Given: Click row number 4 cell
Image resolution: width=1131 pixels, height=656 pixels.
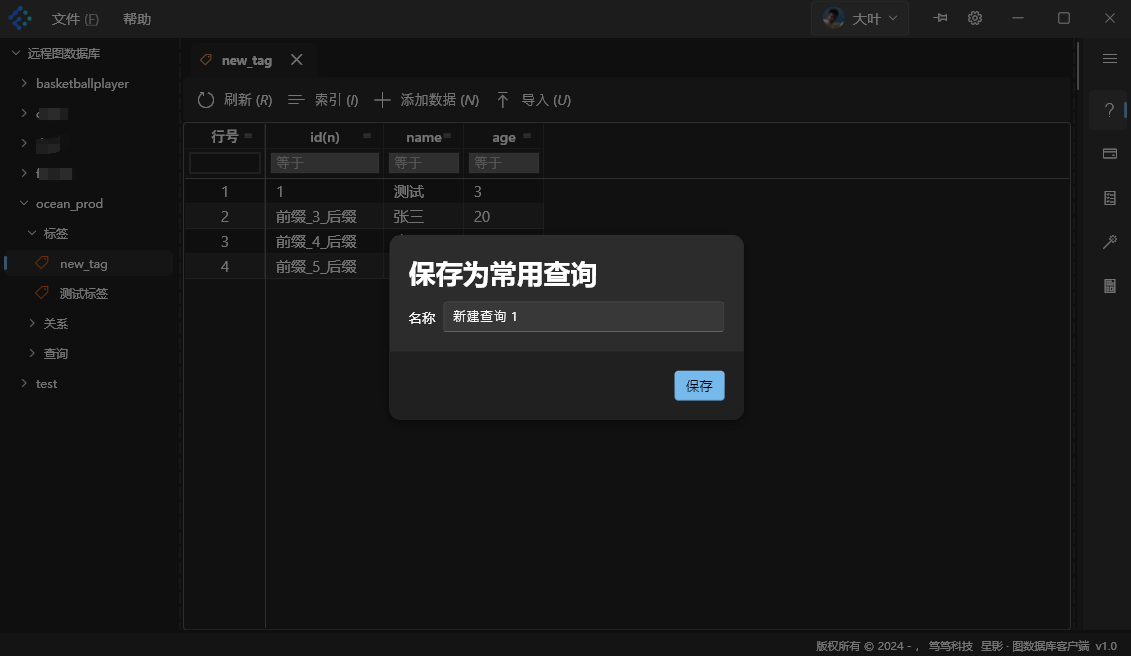Looking at the screenshot, I should click(224, 266).
